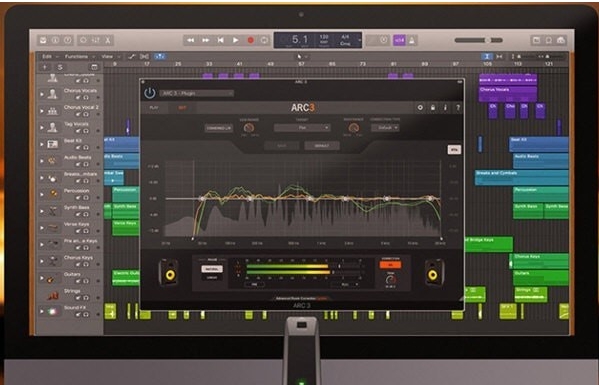599x385 pixels.
Task: Add a new track with plus button
Action: [x=44, y=67]
